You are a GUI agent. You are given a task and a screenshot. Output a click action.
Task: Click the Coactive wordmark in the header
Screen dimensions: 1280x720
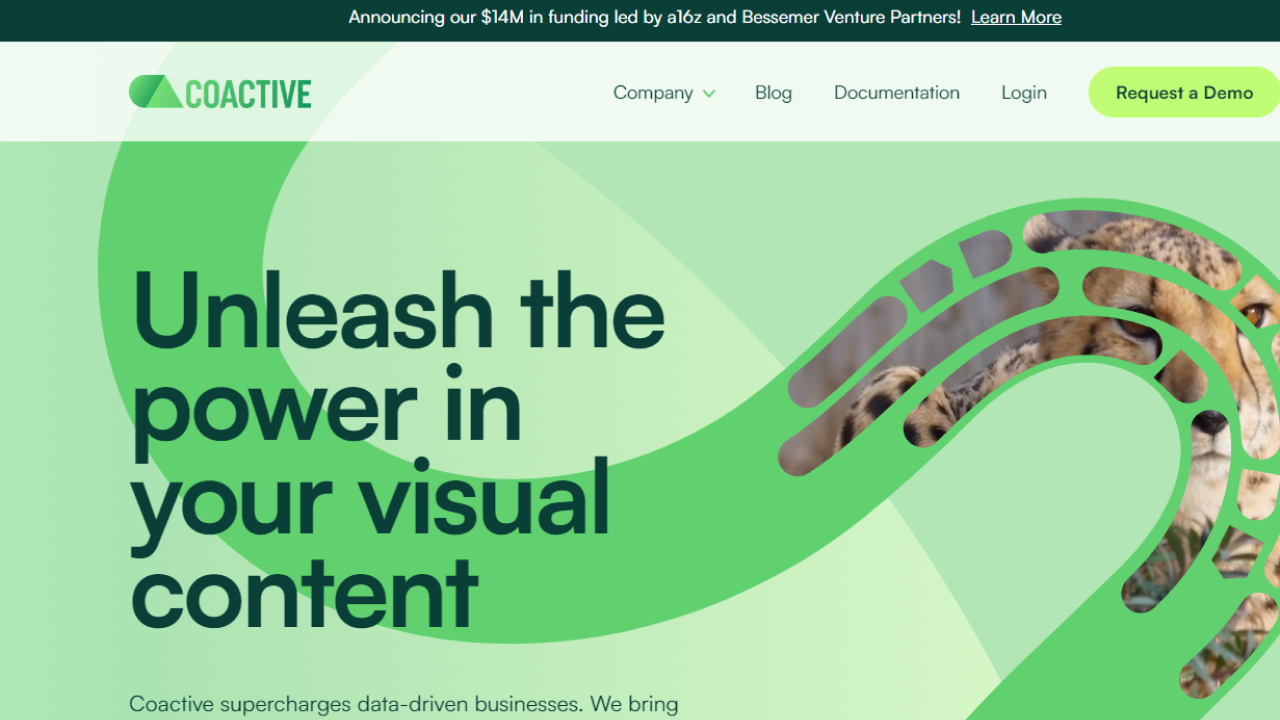click(x=247, y=92)
